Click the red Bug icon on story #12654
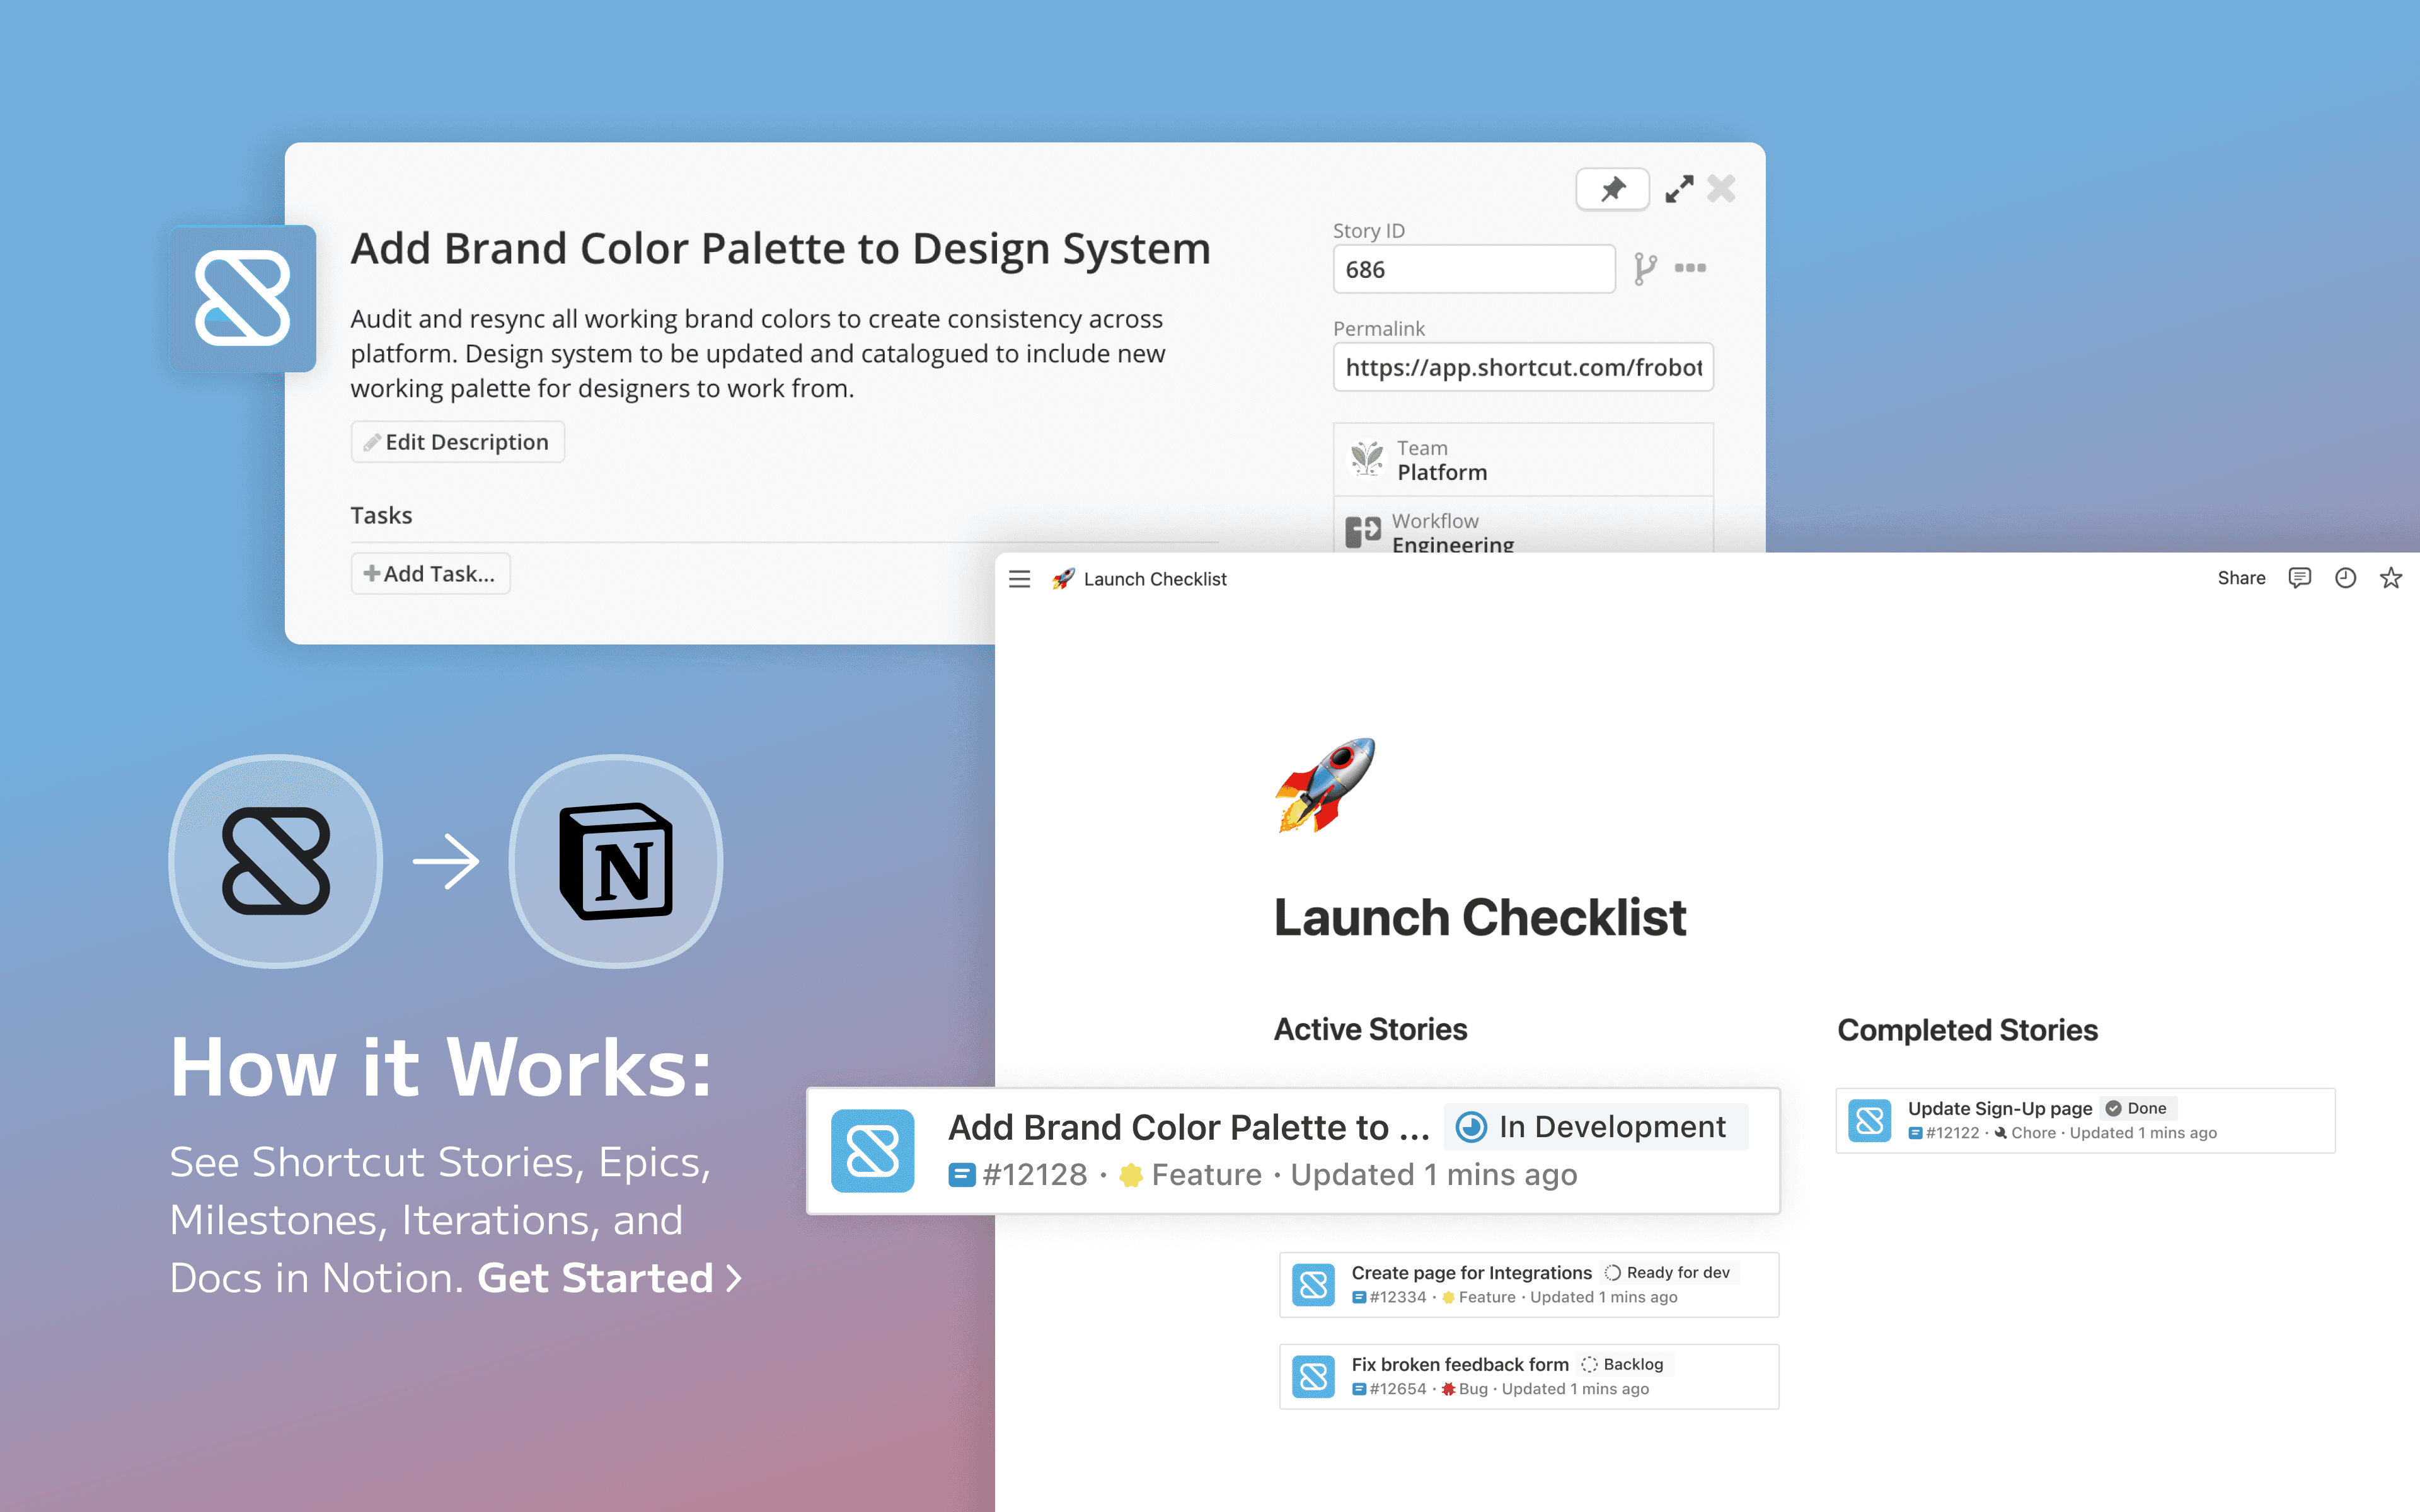 (1448, 1389)
